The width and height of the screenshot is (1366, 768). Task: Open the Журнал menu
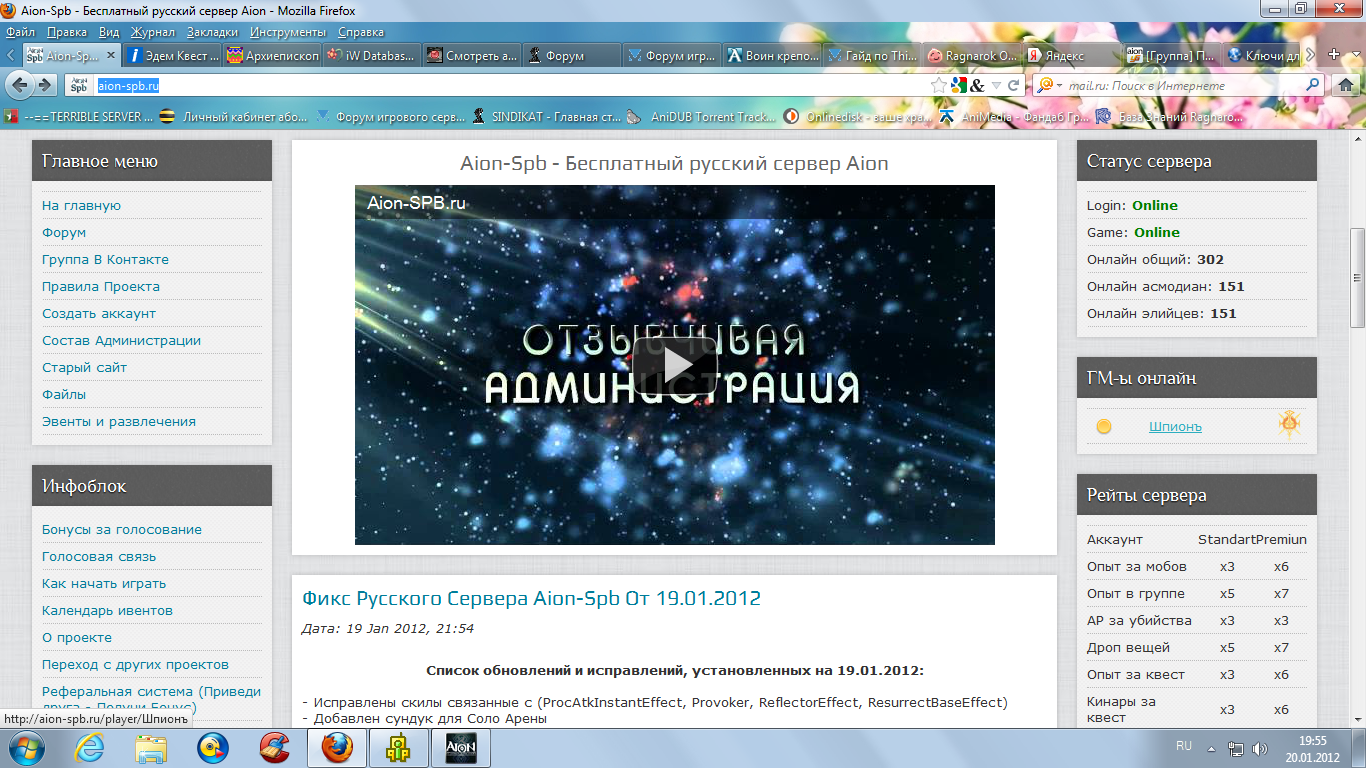[x=153, y=32]
